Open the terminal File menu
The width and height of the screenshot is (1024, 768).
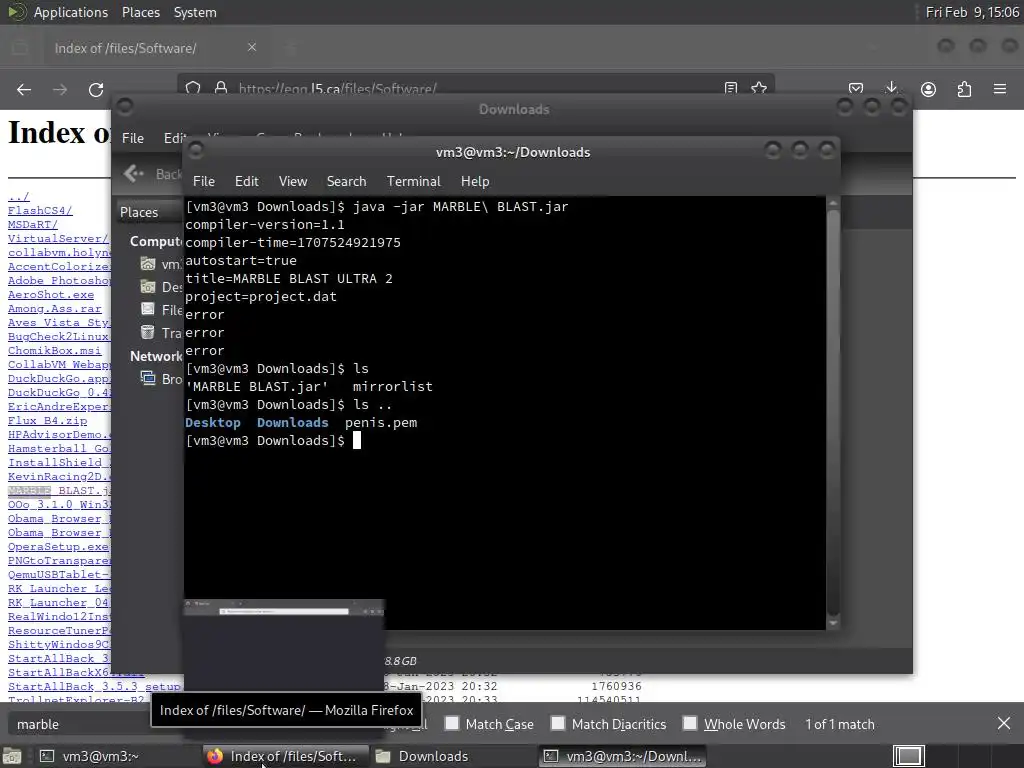pos(204,182)
